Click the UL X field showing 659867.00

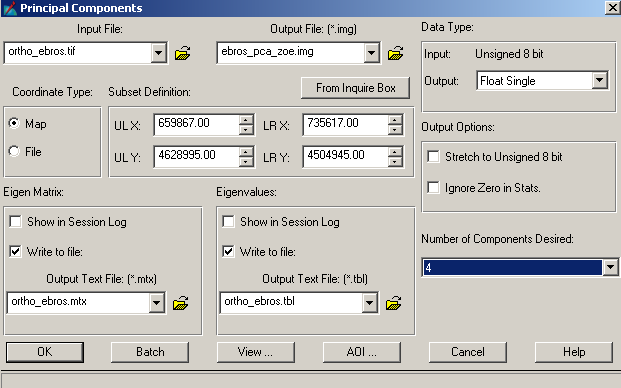click(x=197, y=125)
